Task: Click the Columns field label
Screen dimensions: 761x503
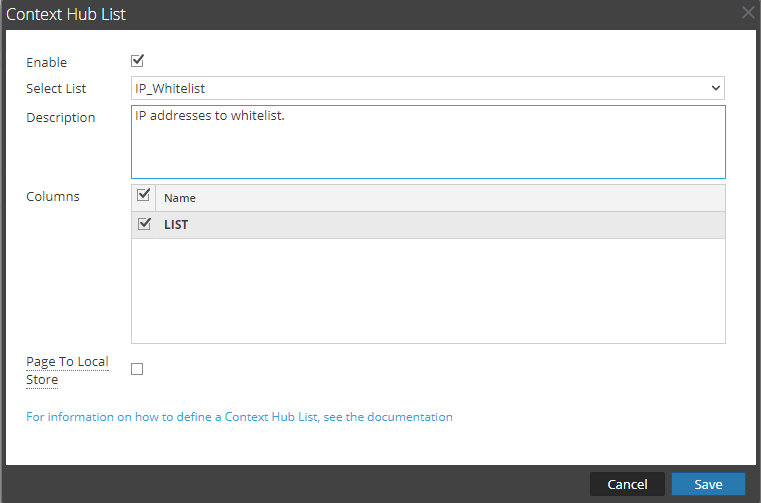Action: 53,196
